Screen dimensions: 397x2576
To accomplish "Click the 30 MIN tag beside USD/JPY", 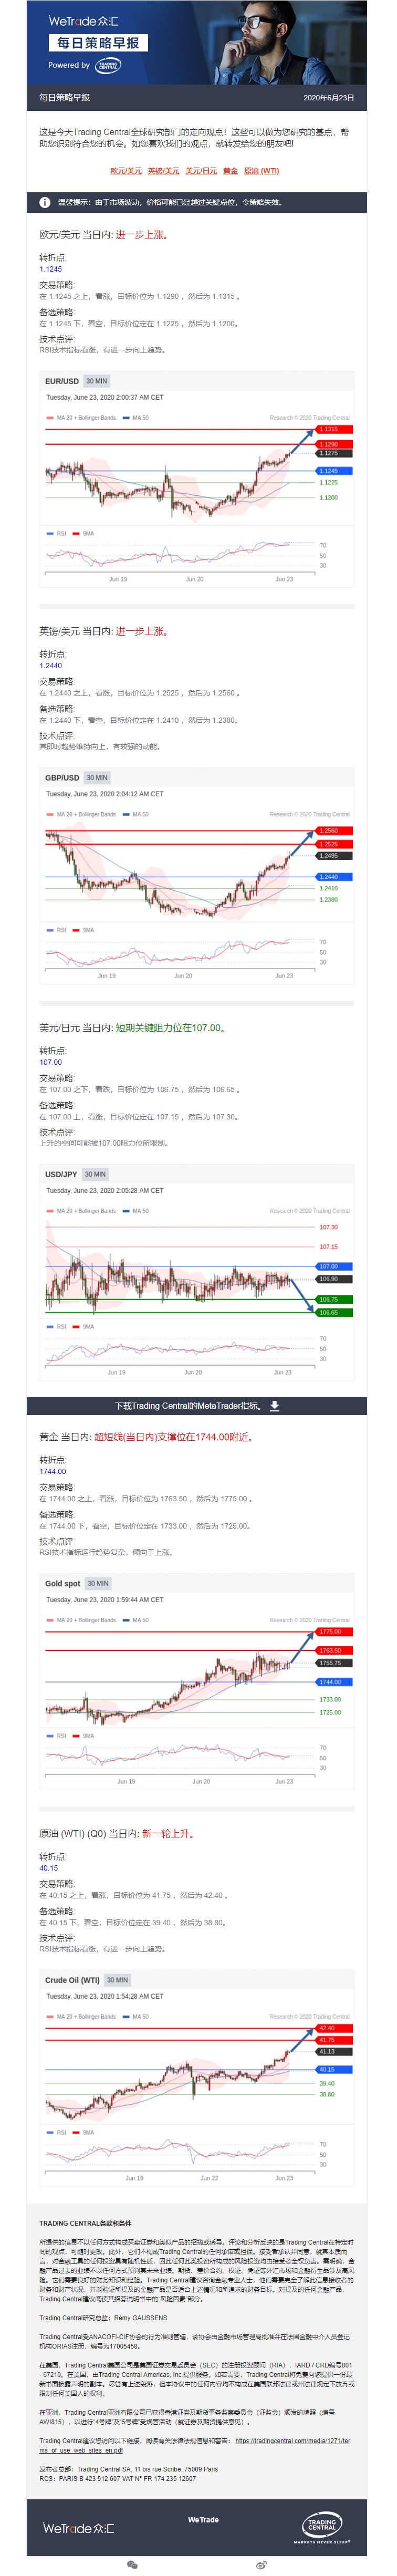I will [x=95, y=1174].
